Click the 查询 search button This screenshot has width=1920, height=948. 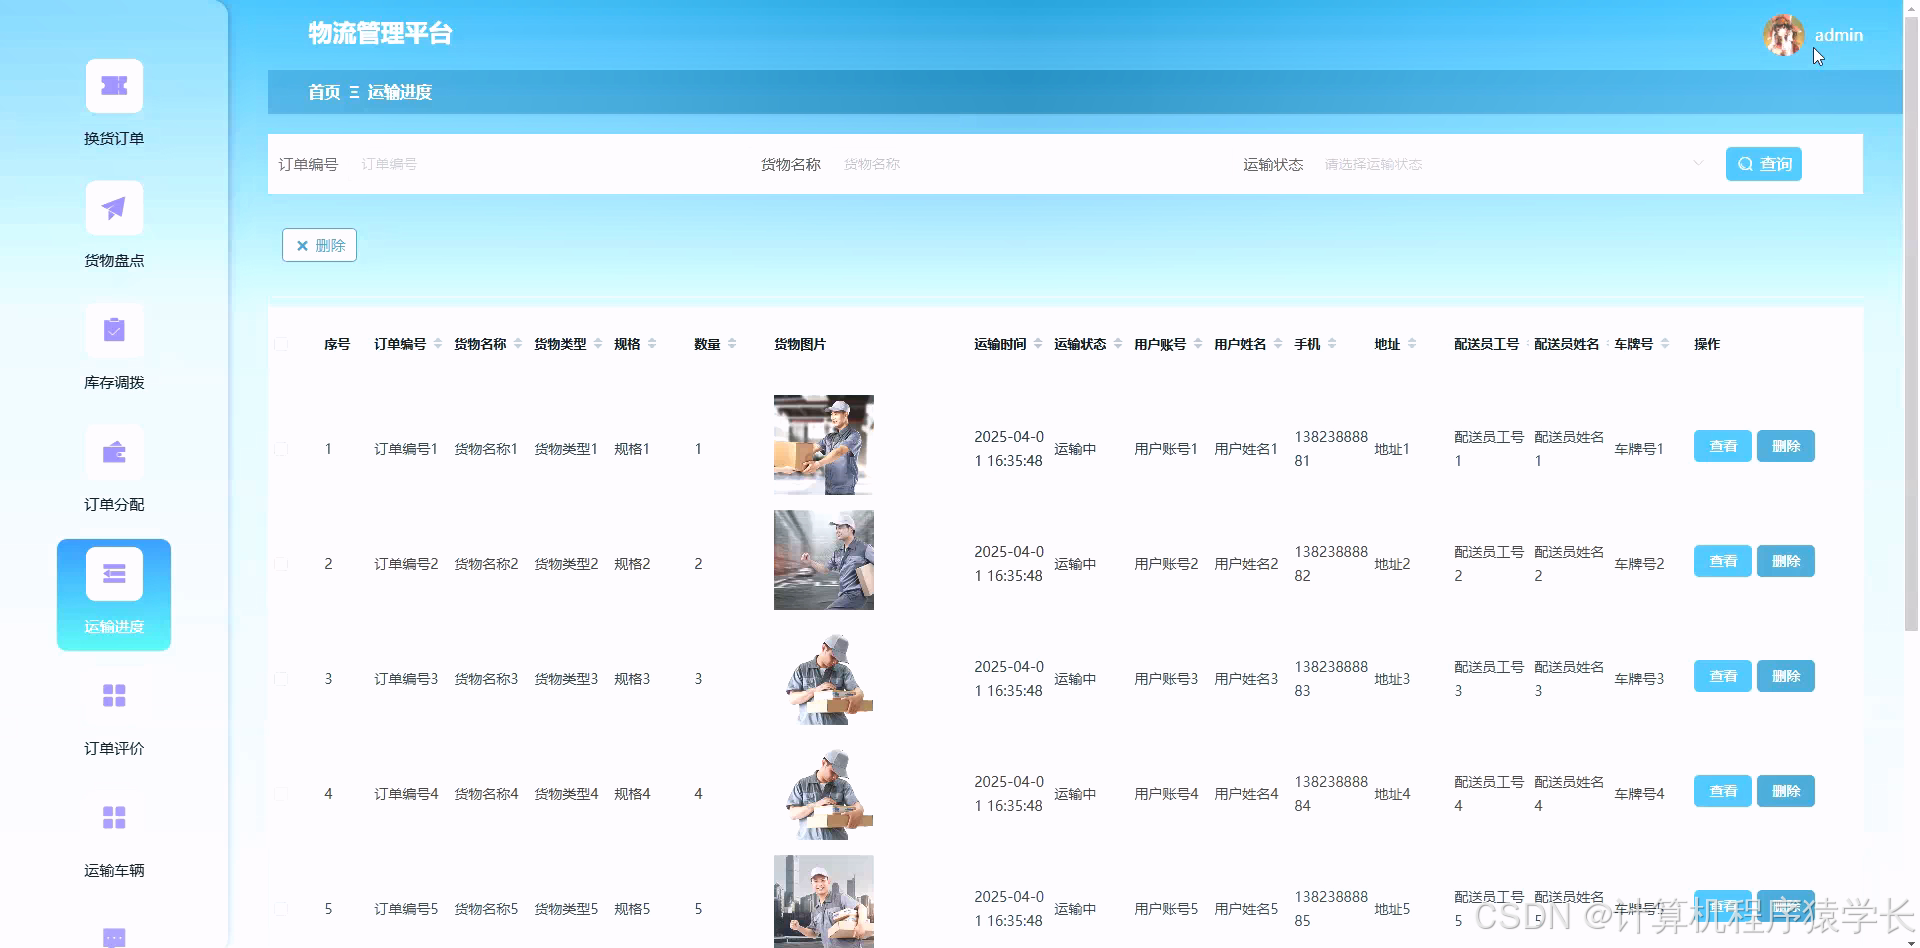point(1763,164)
